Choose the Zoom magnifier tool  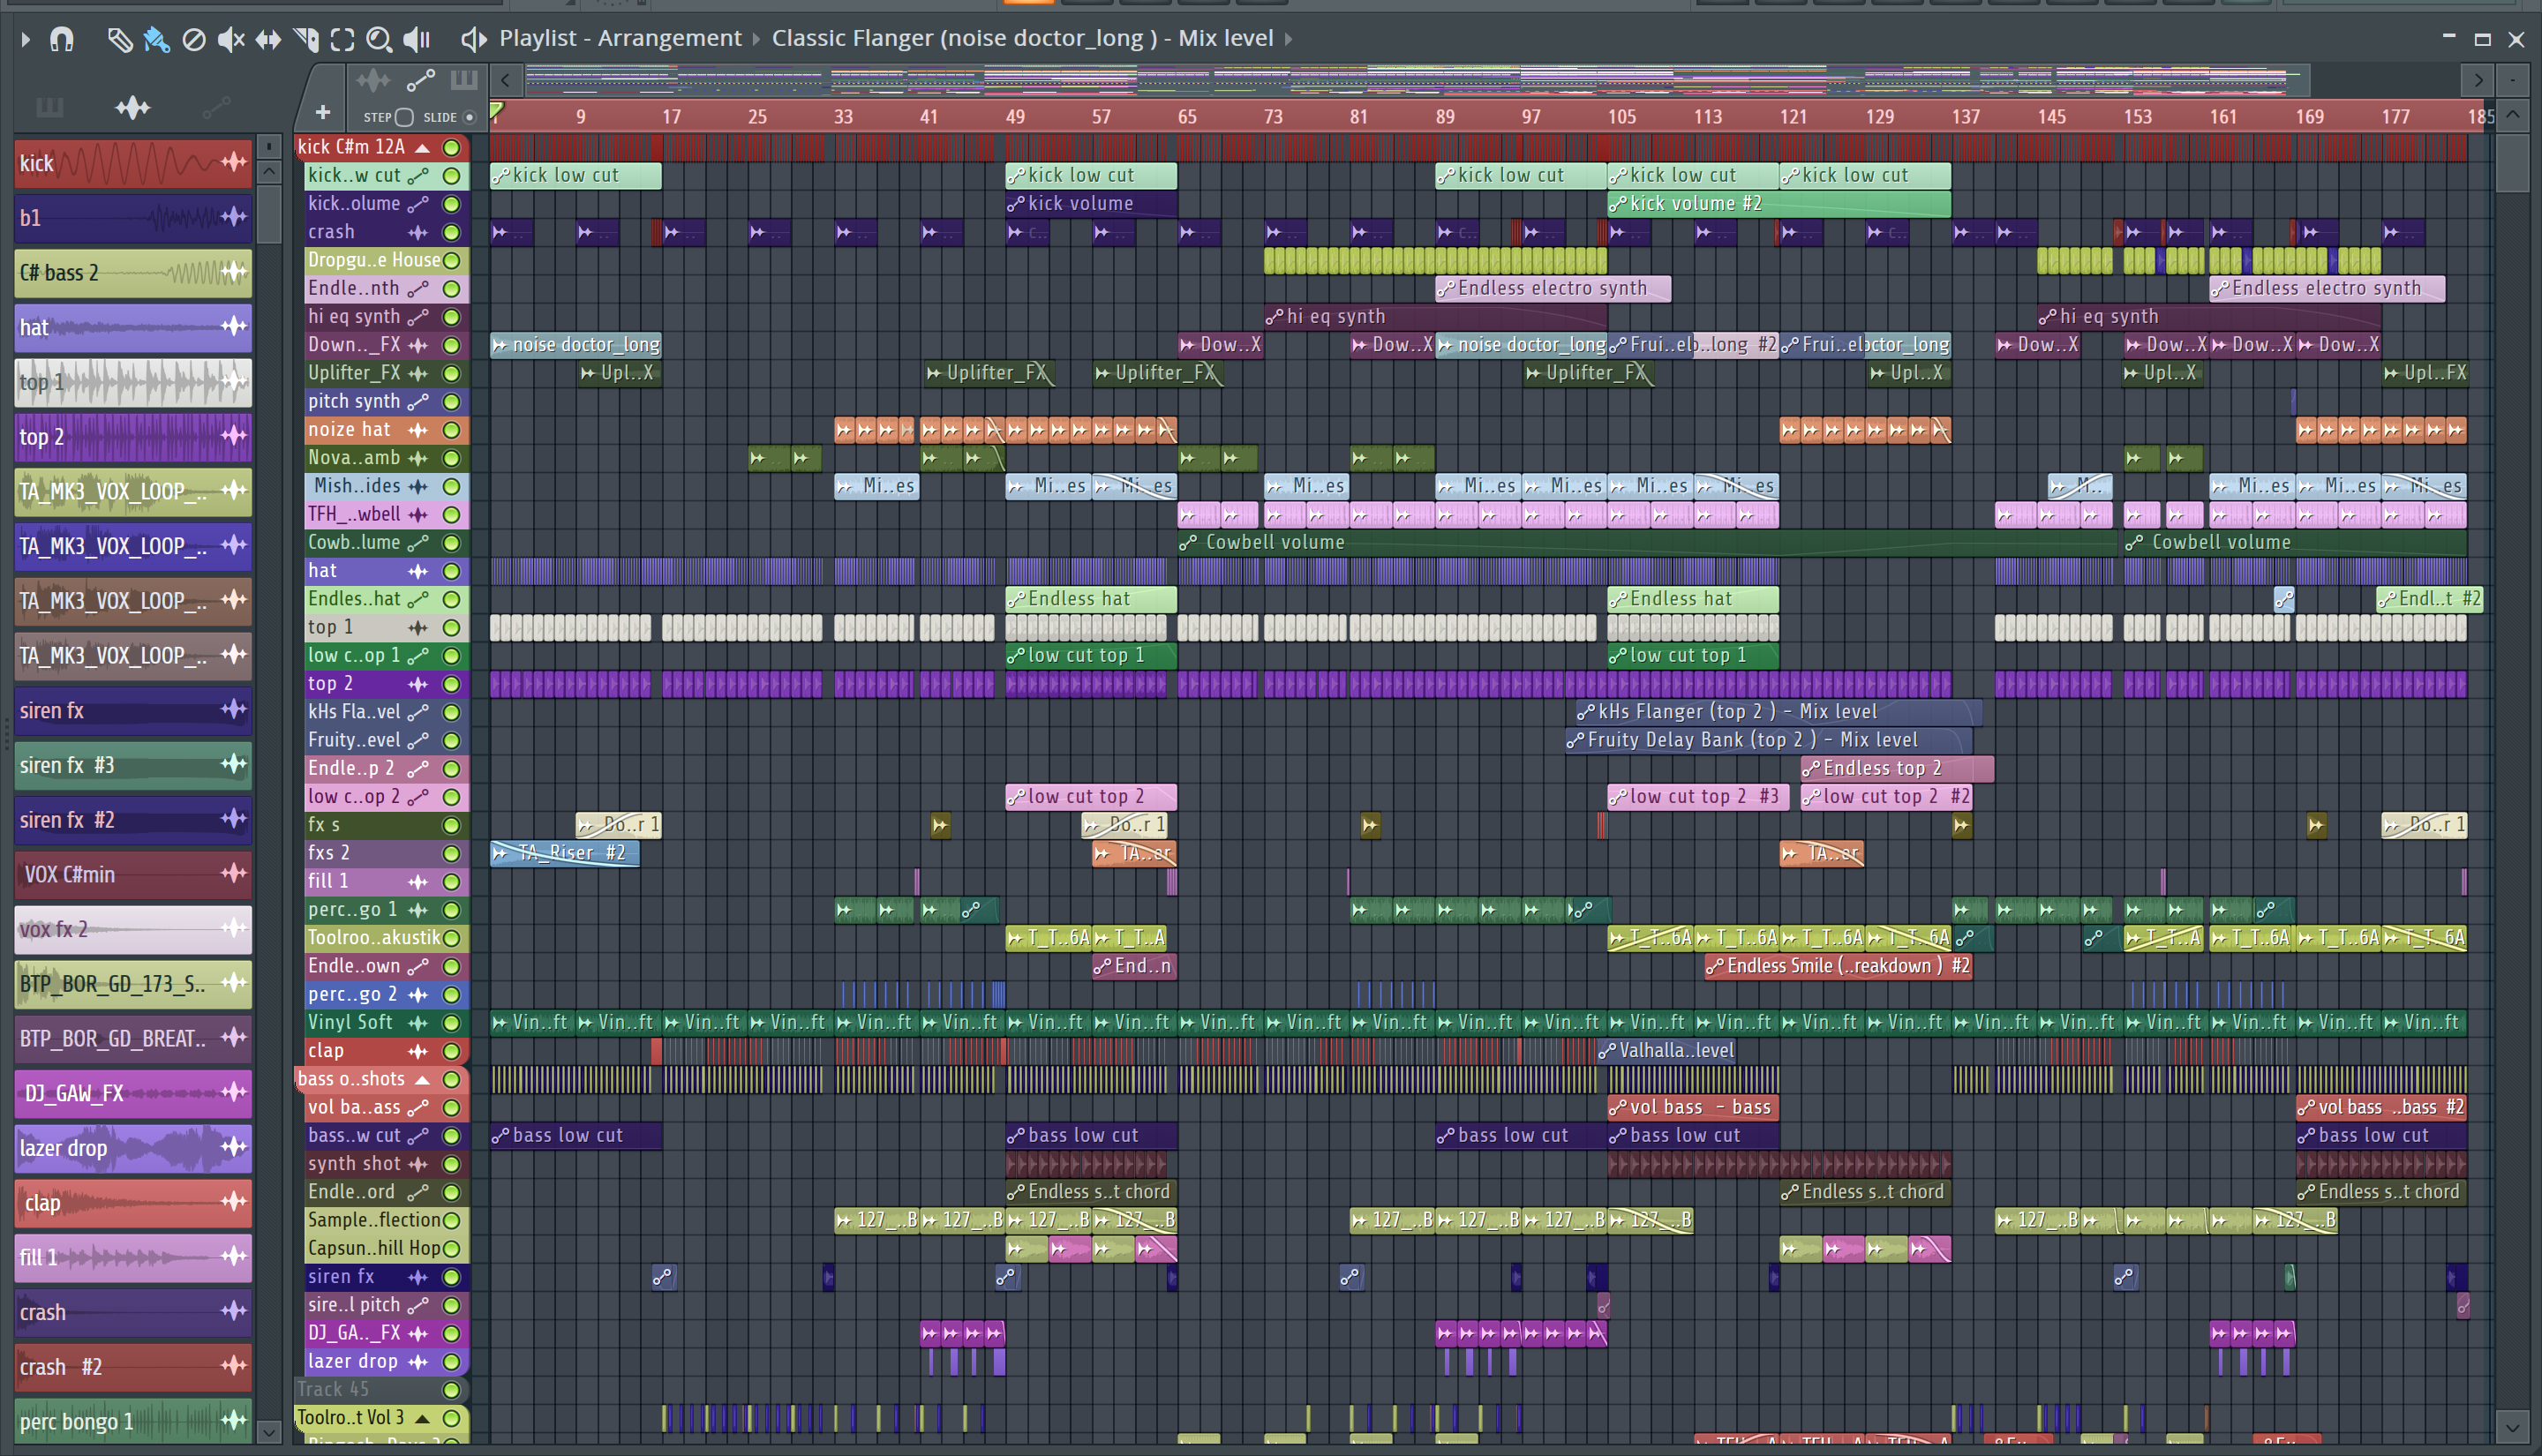pos(378,39)
